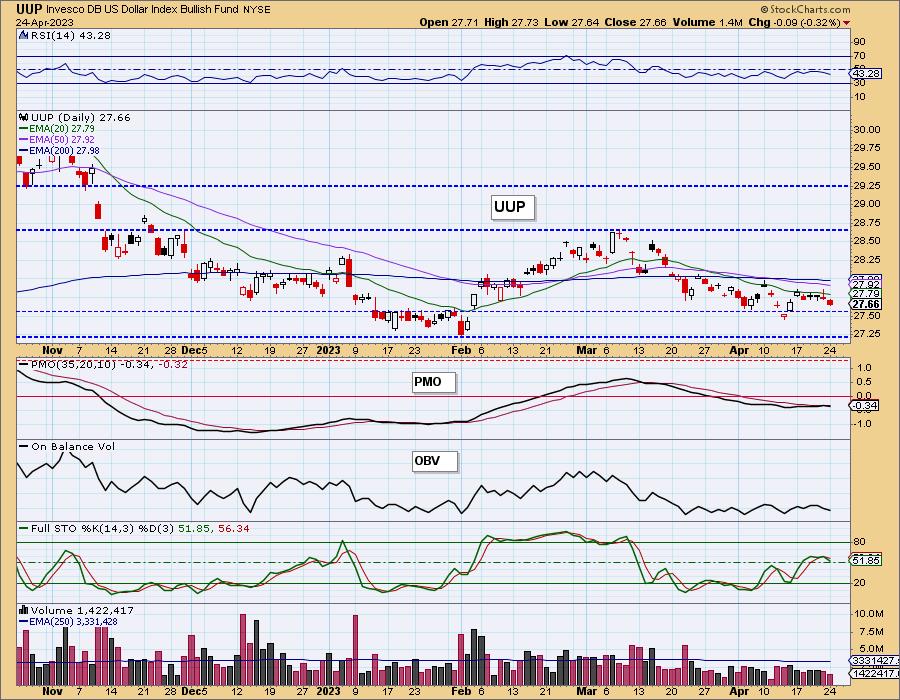
Task: Click the Feb label under price panel
Action: click(x=461, y=350)
